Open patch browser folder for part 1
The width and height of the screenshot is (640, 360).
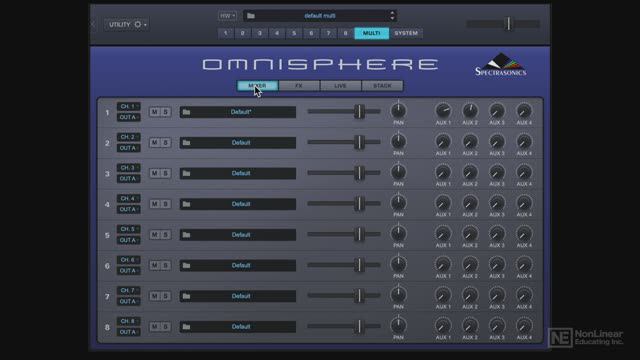pos(186,112)
